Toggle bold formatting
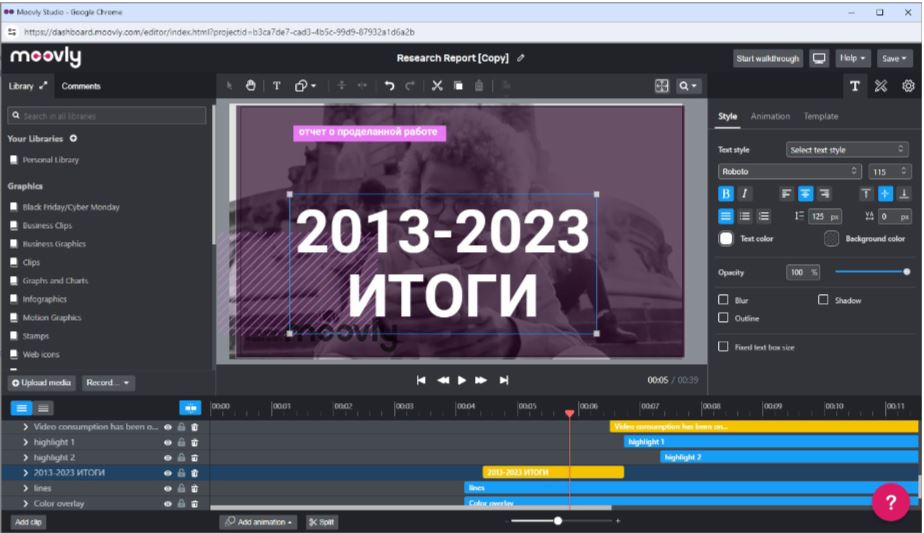 [725, 193]
